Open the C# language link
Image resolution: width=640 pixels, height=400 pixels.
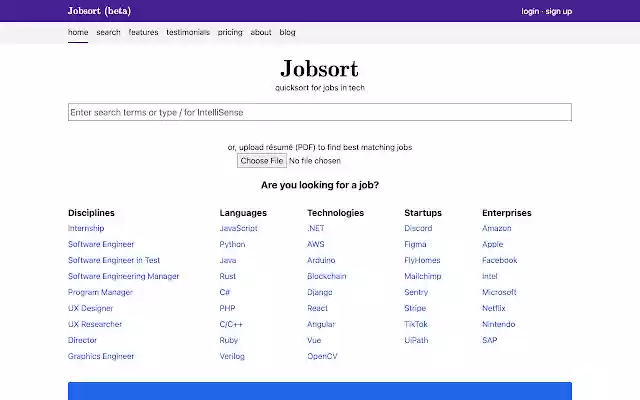225,292
